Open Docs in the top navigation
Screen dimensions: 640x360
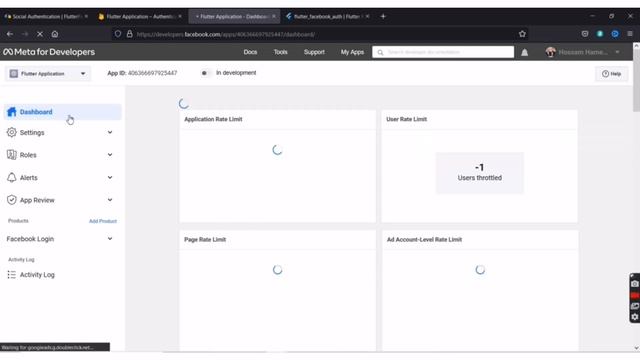(x=250, y=52)
